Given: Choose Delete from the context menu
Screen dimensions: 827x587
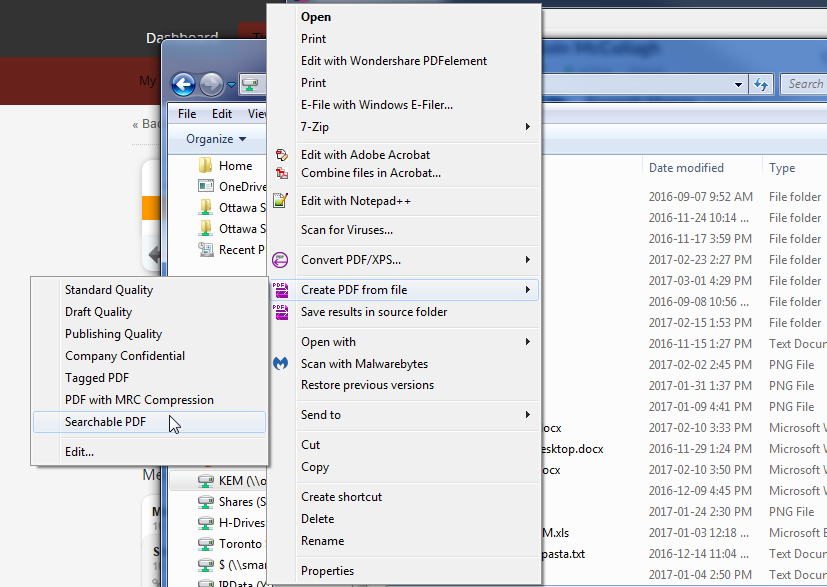Looking at the screenshot, I should coord(318,519).
